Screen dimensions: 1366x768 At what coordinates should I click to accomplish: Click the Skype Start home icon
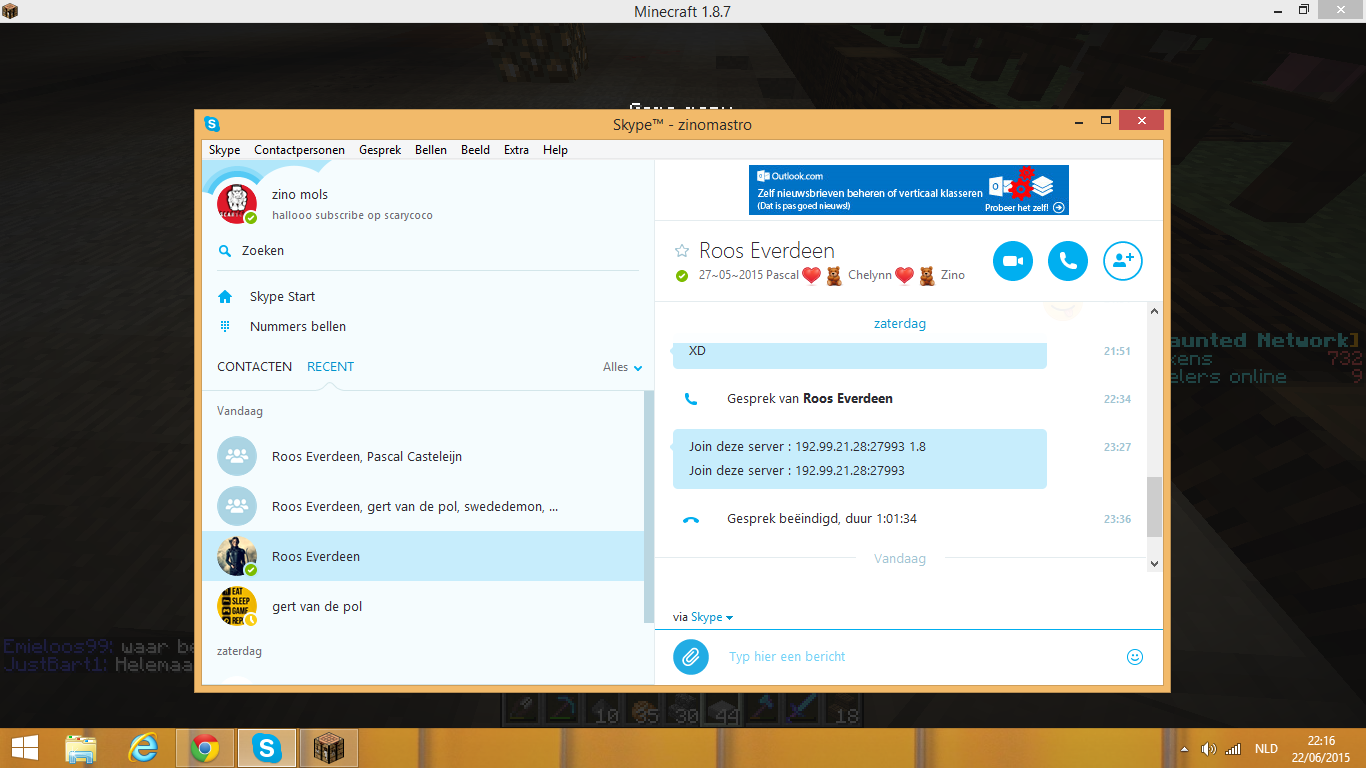coord(225,297)
